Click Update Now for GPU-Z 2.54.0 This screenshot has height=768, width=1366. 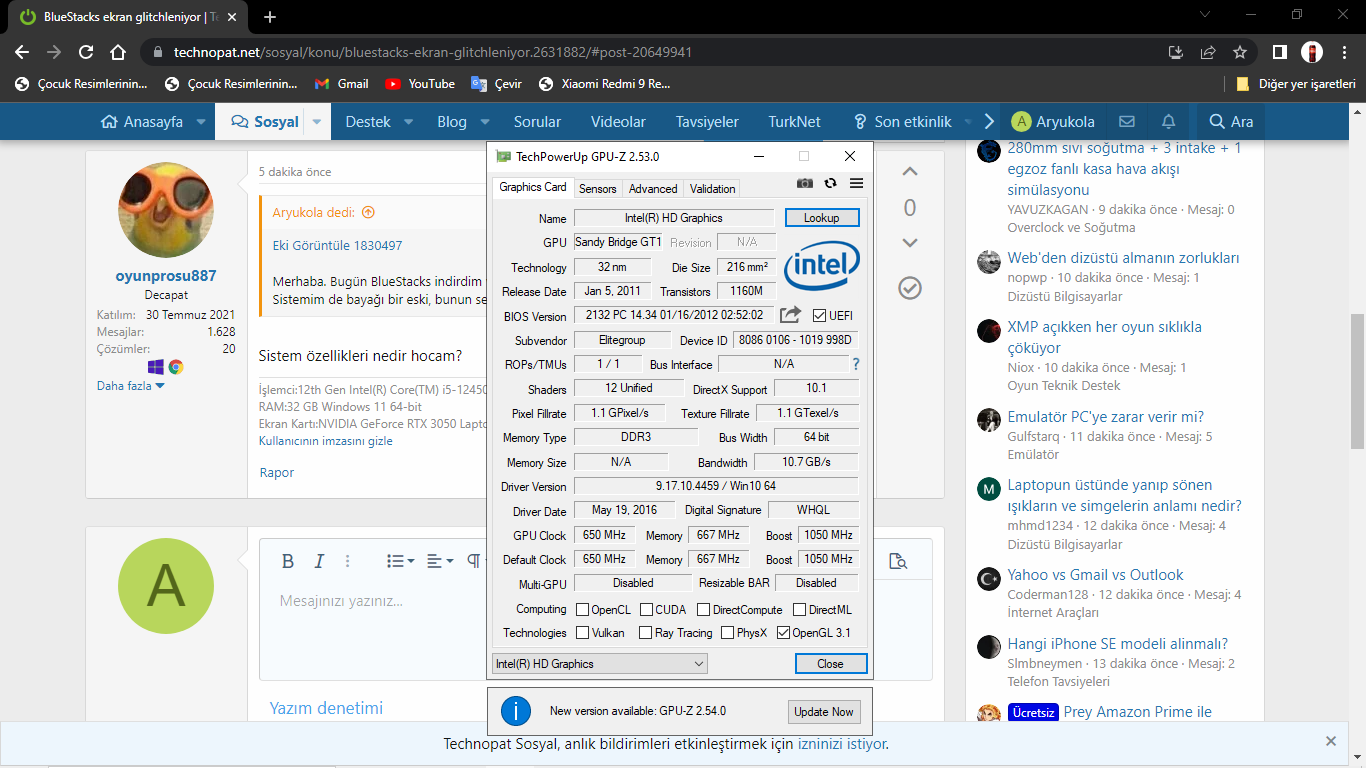[824, 712]
